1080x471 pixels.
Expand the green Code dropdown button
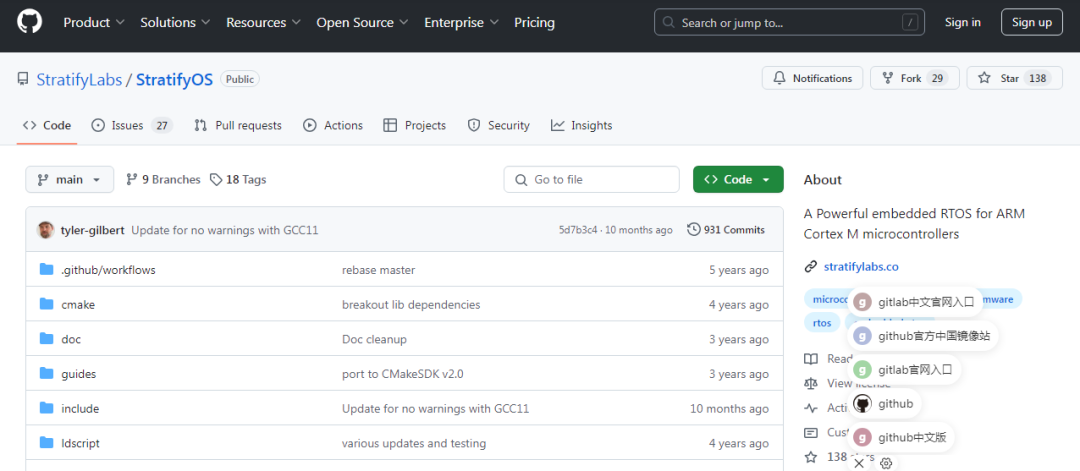[x=738, y=180]
